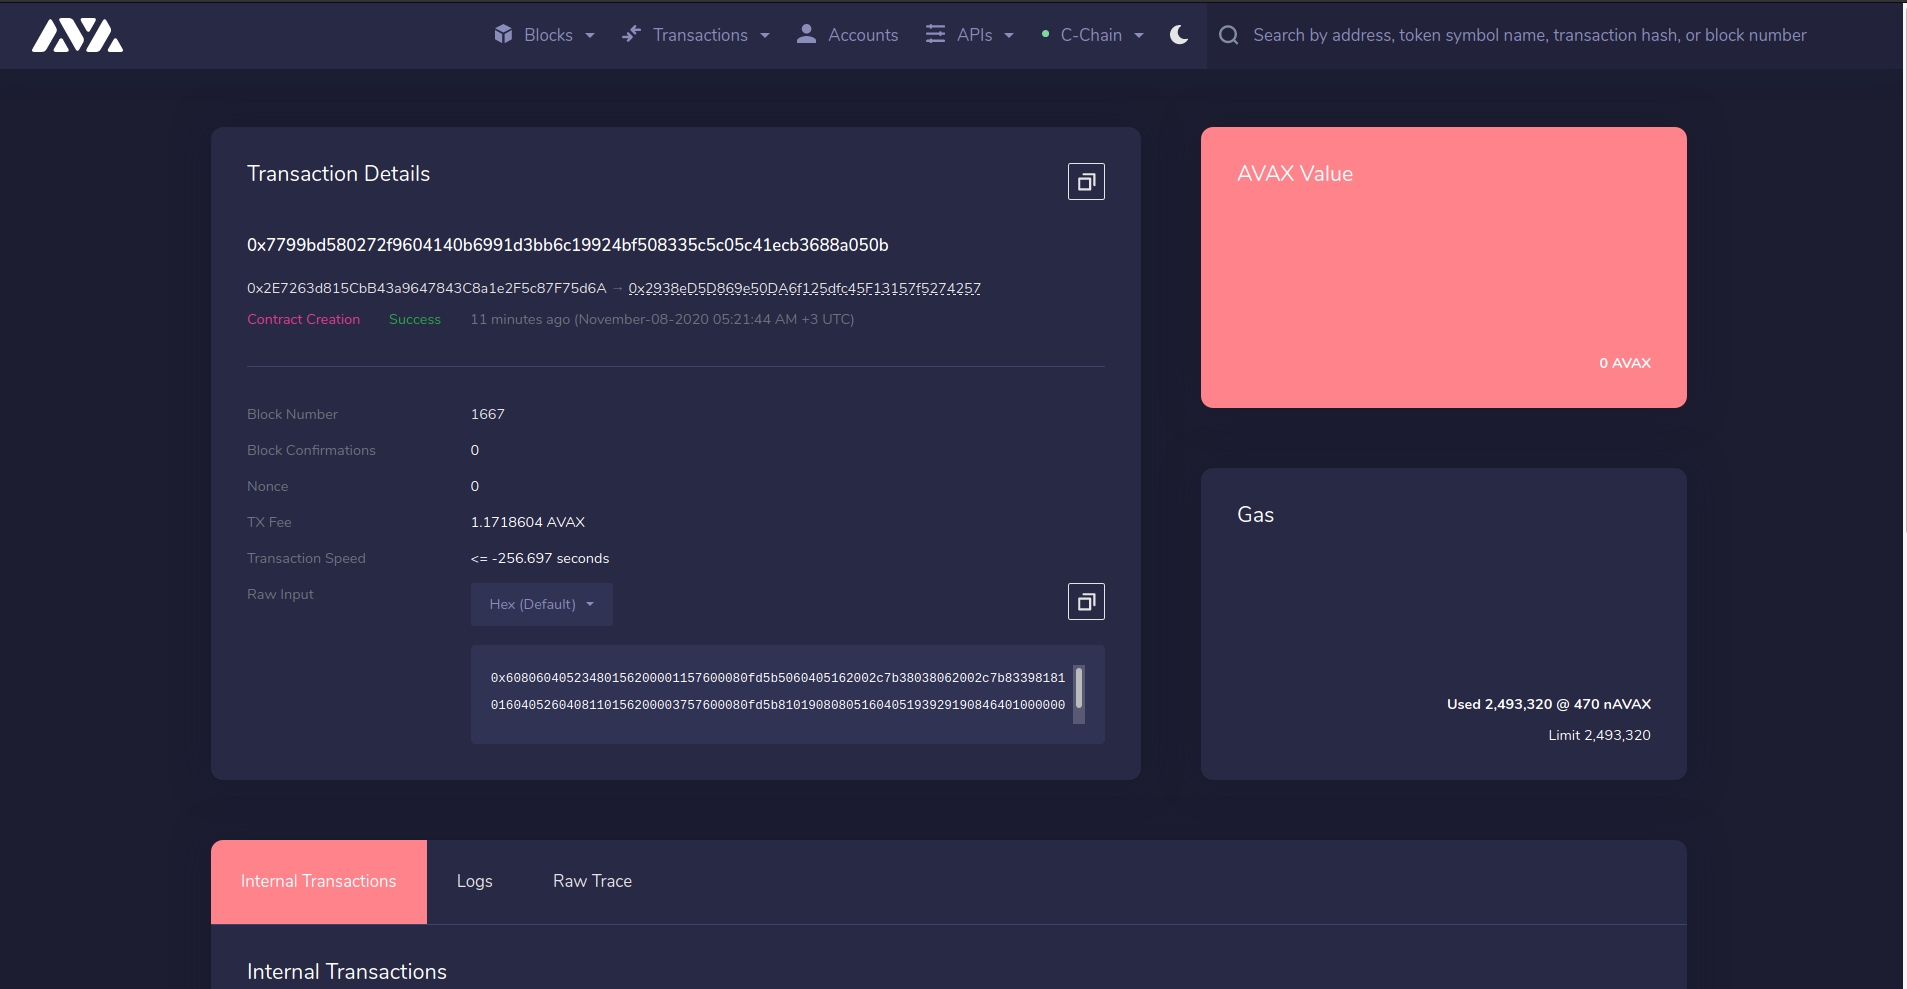The height and width of the screenshot is (989, 1907).
Task: Click the APIs sliders icon
Action: coord(935,35)
